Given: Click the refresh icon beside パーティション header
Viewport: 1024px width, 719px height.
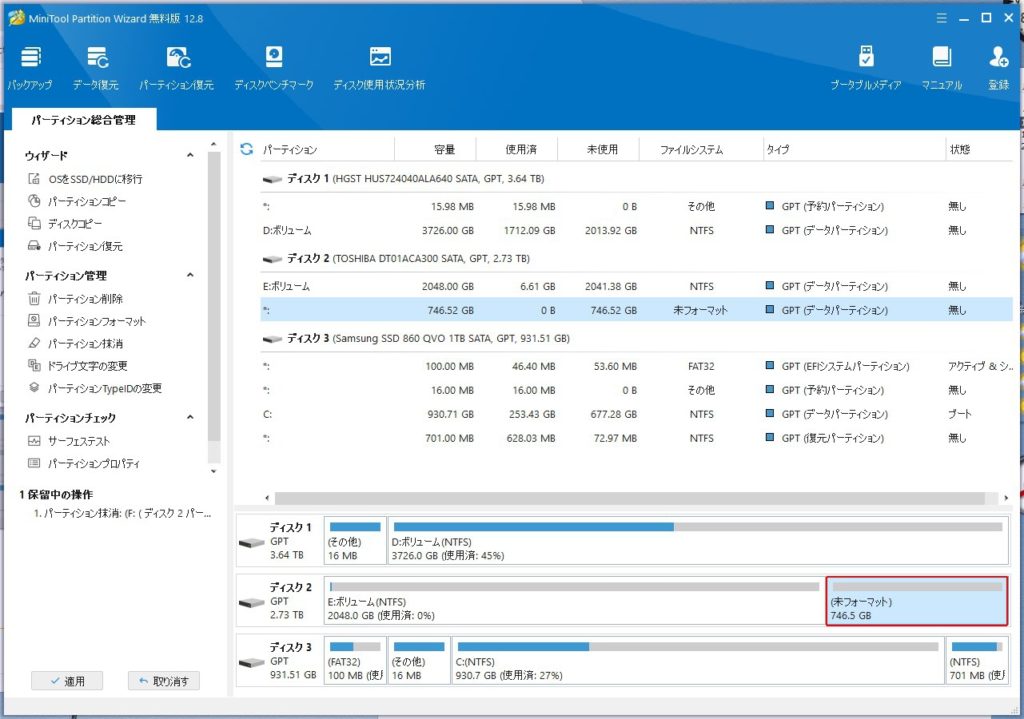Looking at the screenshot, I should click(247, 150).
